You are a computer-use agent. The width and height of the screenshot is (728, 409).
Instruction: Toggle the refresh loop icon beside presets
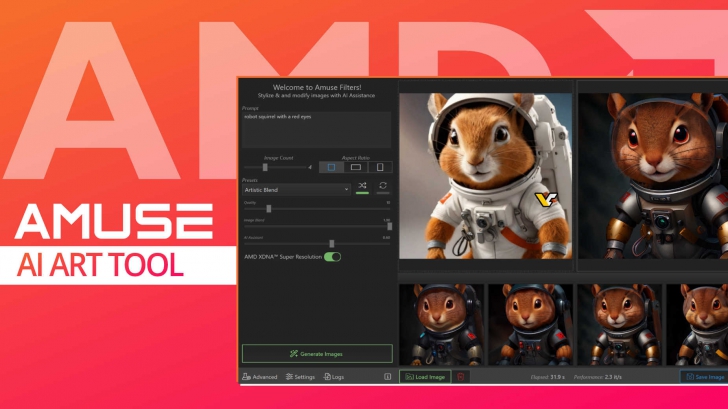pyautogui.click(x=383, y=186)
